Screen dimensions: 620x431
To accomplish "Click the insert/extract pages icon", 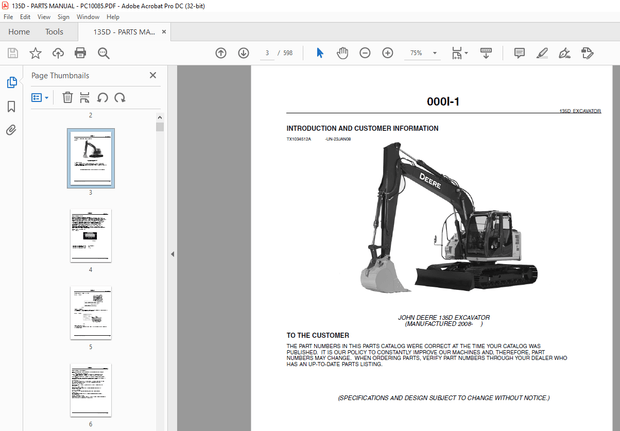I will (85, 97).
